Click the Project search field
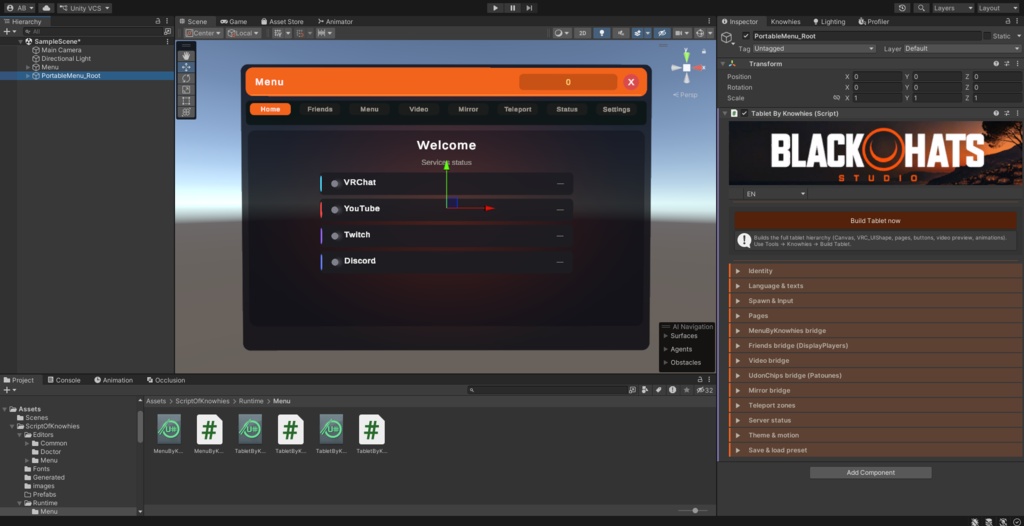Viewport: 1024px width, 526px height. [x=548, y=390]
